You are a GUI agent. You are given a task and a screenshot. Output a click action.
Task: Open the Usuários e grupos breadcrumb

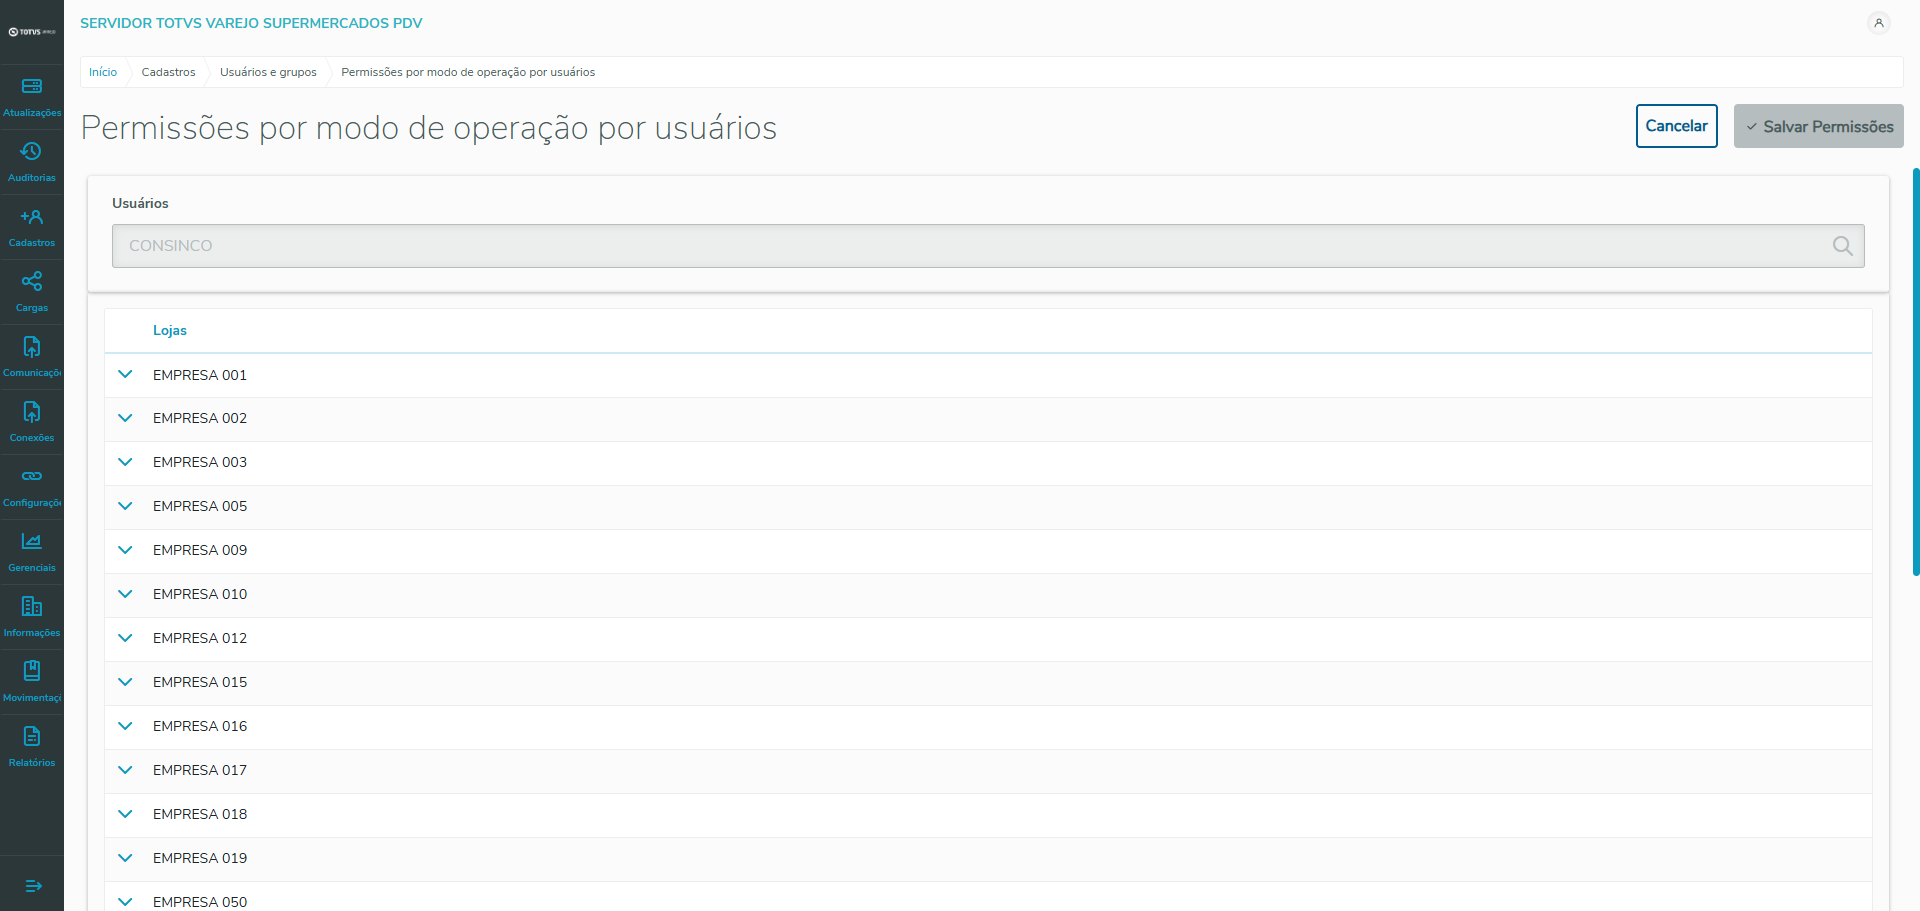(268, 72)
